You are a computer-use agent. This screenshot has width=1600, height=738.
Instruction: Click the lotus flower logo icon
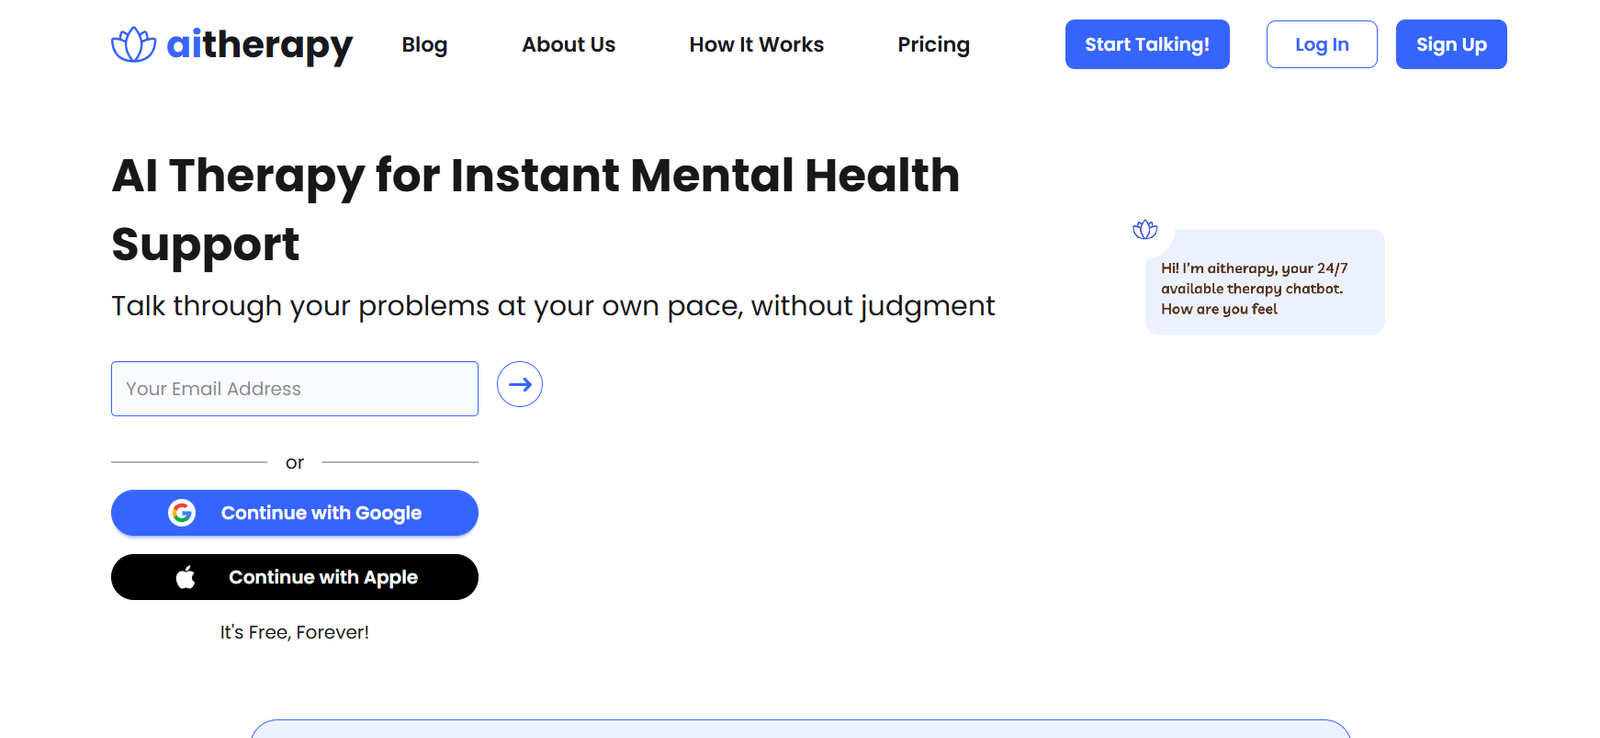133,45
